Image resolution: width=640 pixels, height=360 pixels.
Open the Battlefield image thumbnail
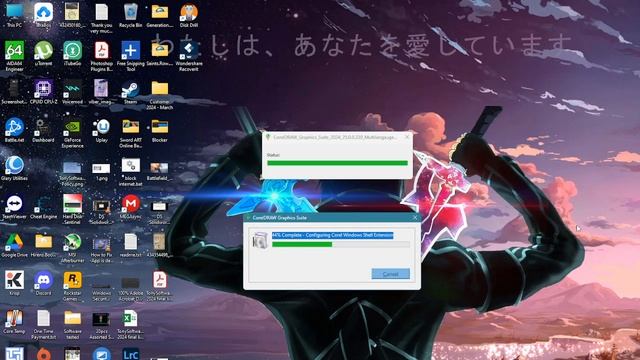pyautogui.click(x=160, y=171)
